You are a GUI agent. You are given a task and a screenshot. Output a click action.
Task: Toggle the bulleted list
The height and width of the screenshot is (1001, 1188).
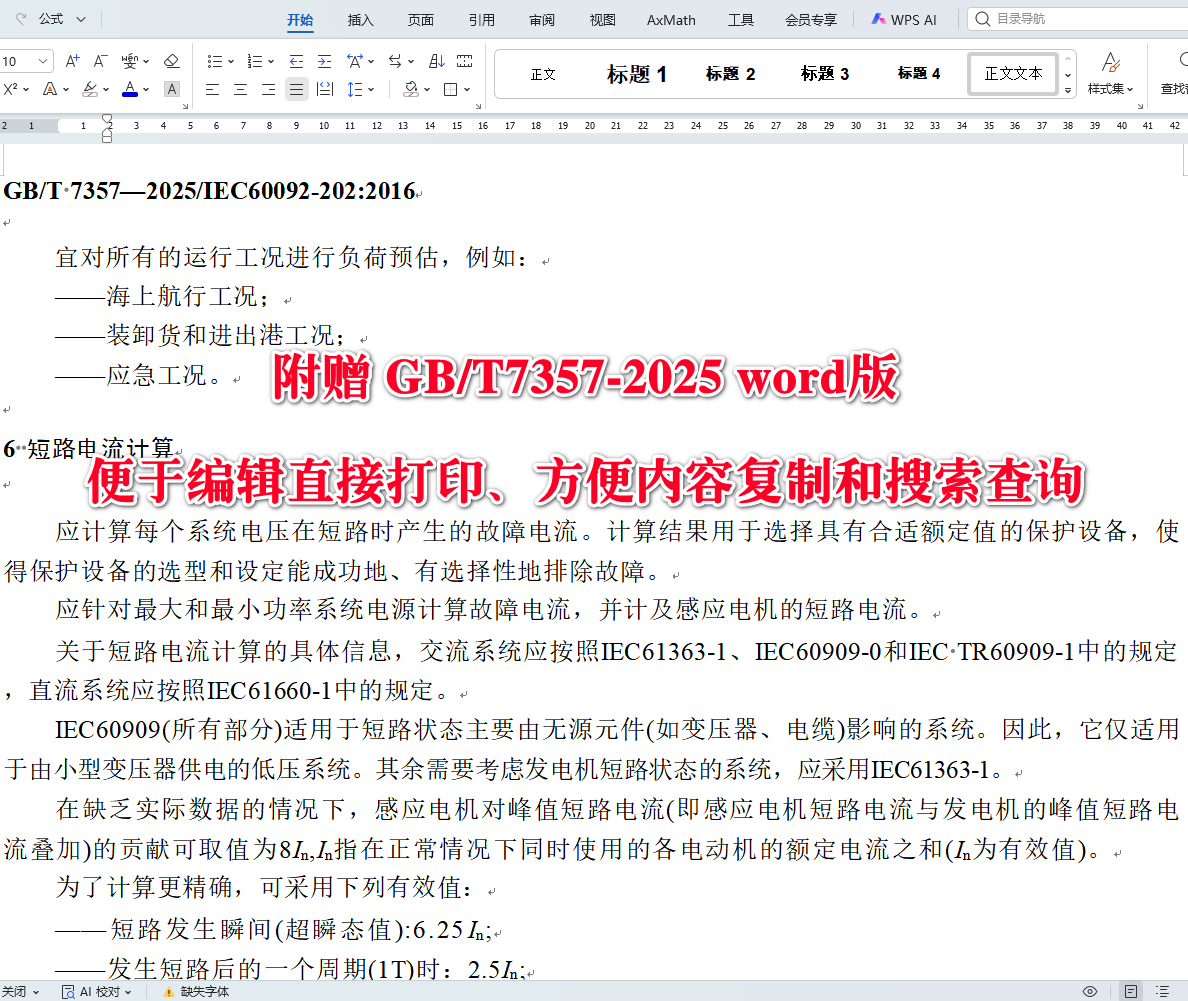pyautogui.click(x=214, y=60)
